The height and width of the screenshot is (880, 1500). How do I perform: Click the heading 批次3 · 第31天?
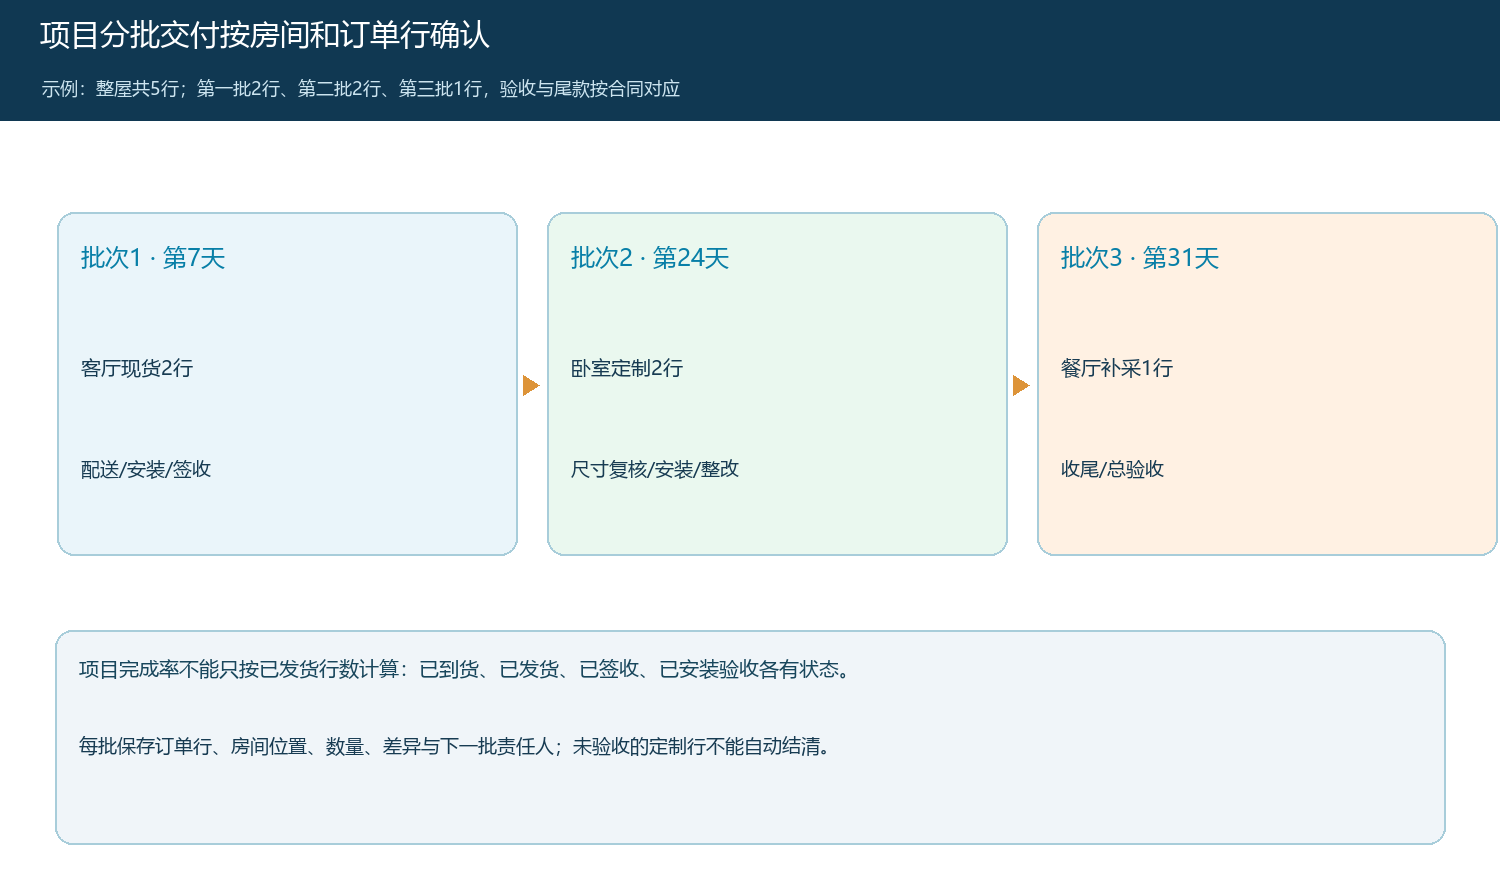pos(1140,258)
